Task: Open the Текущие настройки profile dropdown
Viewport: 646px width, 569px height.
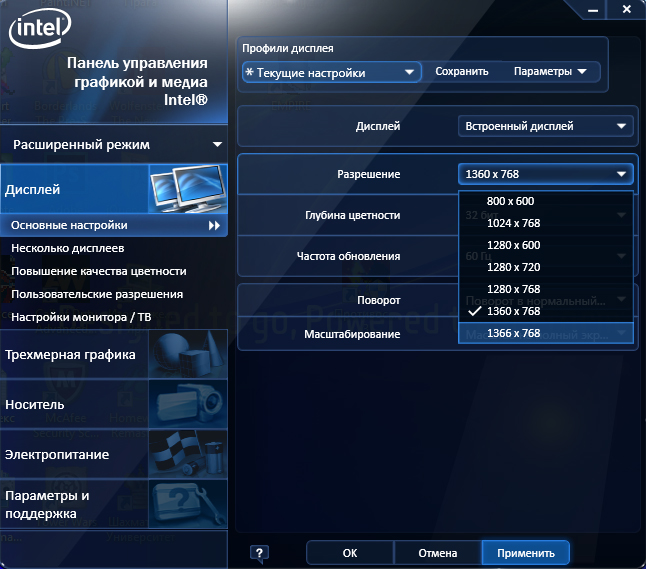Action: pos(331,73)
